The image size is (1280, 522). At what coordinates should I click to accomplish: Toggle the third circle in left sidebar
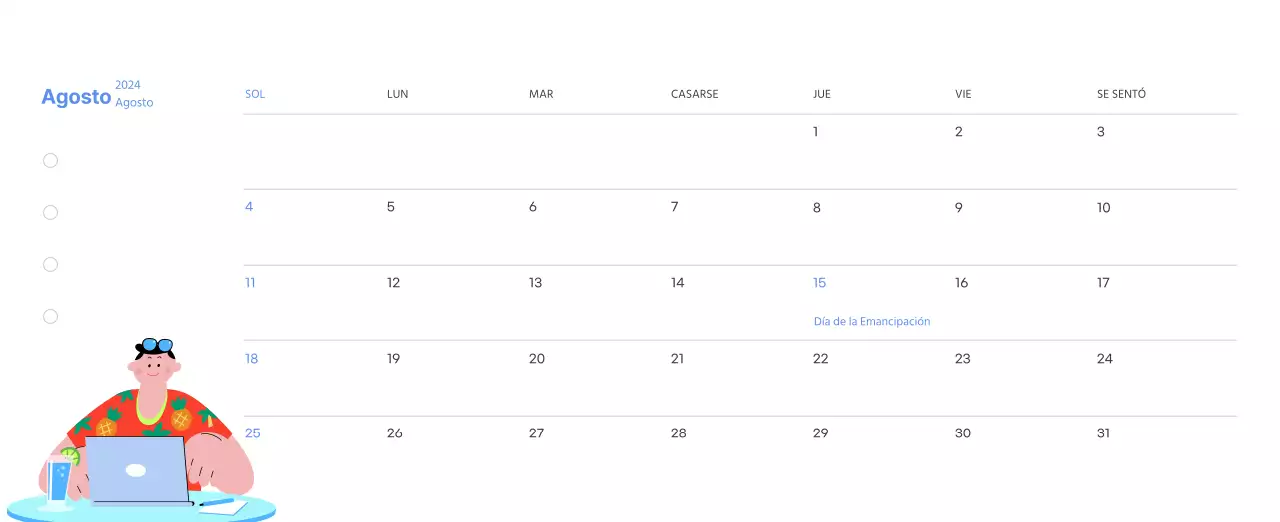point(50,265)
